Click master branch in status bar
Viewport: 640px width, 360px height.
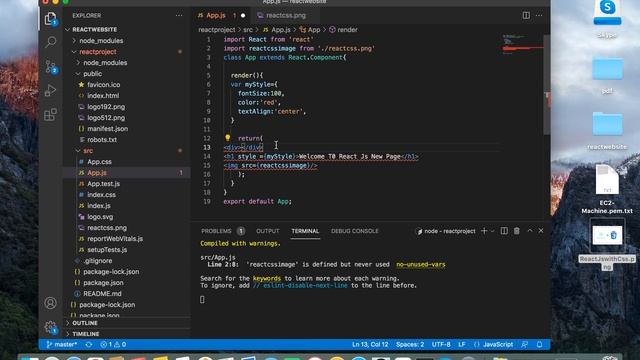pos(62,344)
